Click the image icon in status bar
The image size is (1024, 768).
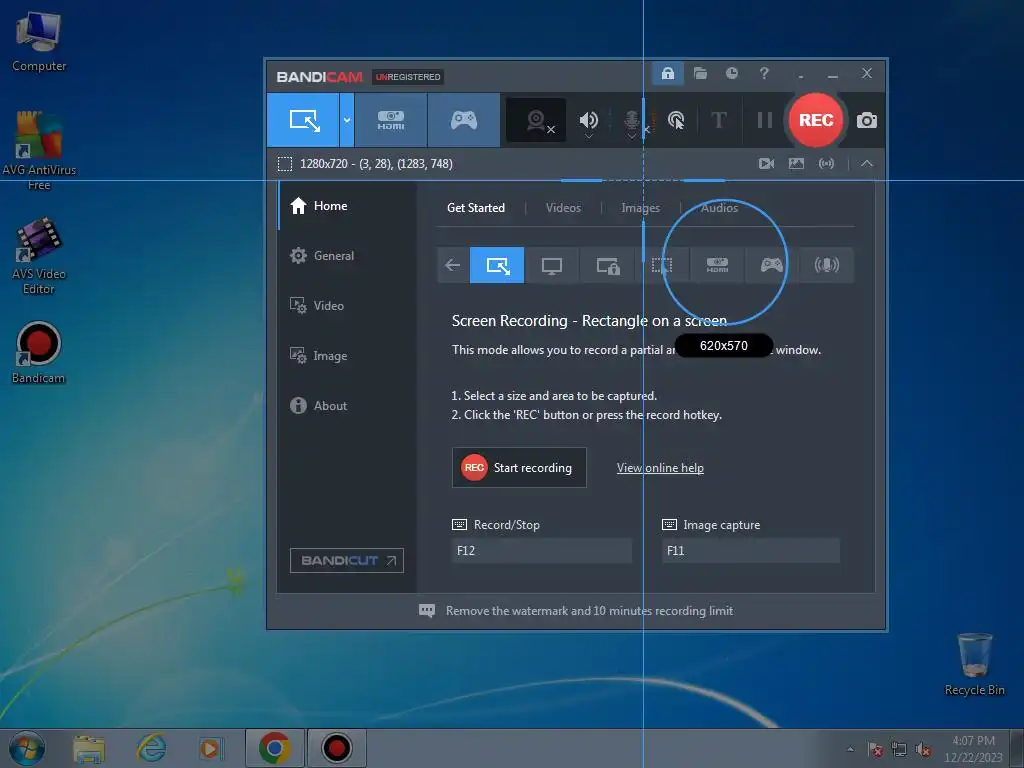tap(796, 163)
